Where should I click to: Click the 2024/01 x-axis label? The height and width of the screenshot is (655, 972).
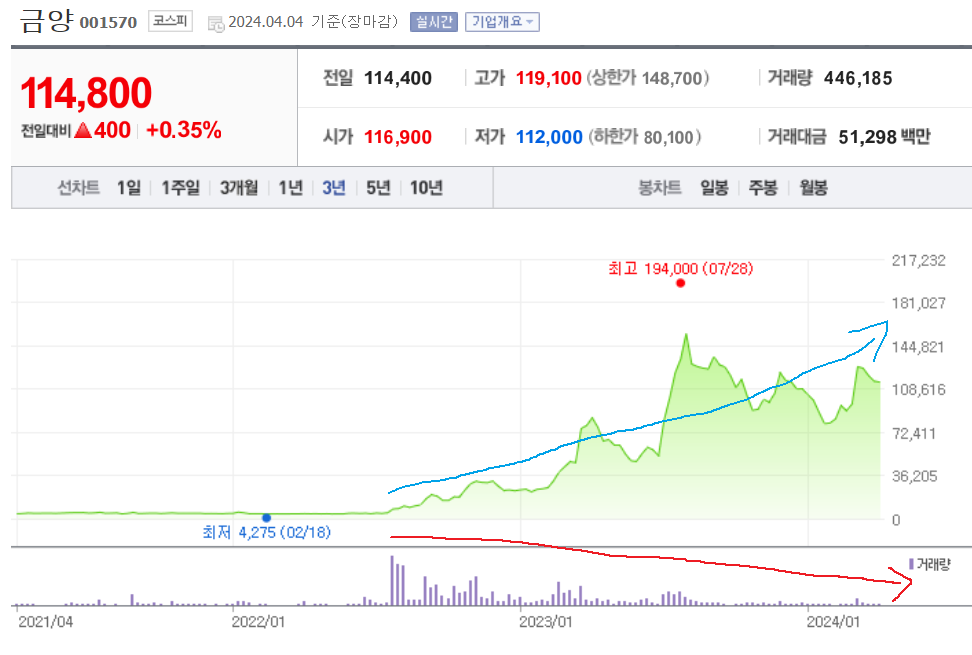(x=833, y=622)
